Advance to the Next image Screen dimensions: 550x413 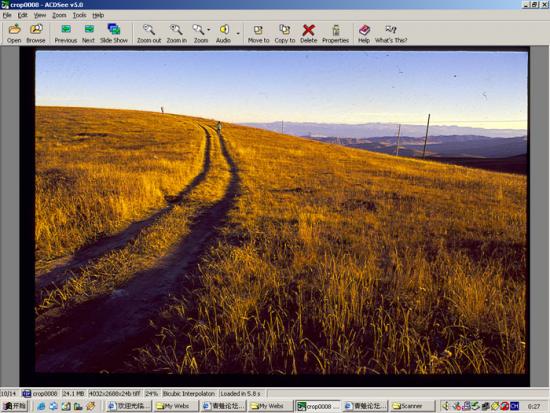(x=88, y=33)
